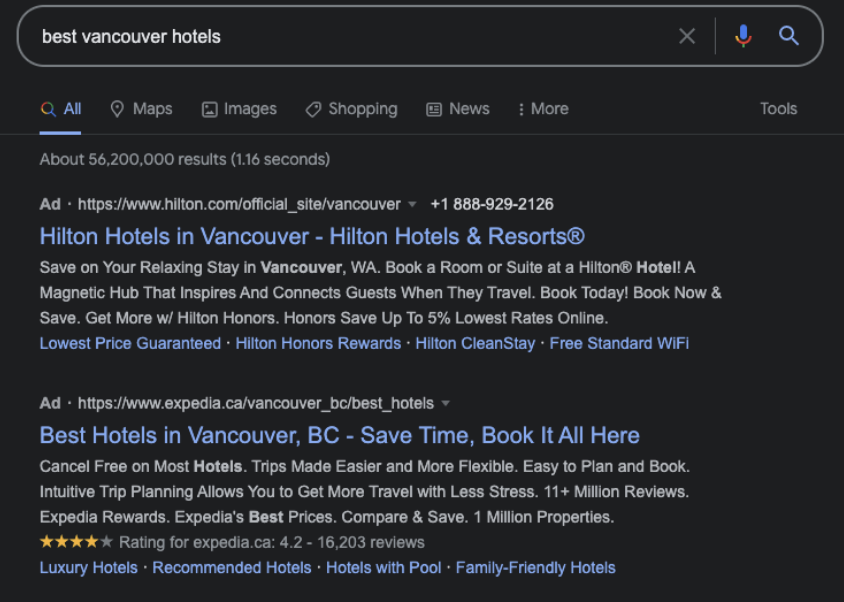Click the Luxury Hotels sitelink
The height and width of the screenshot is (602, 844).
pos(89,568)
